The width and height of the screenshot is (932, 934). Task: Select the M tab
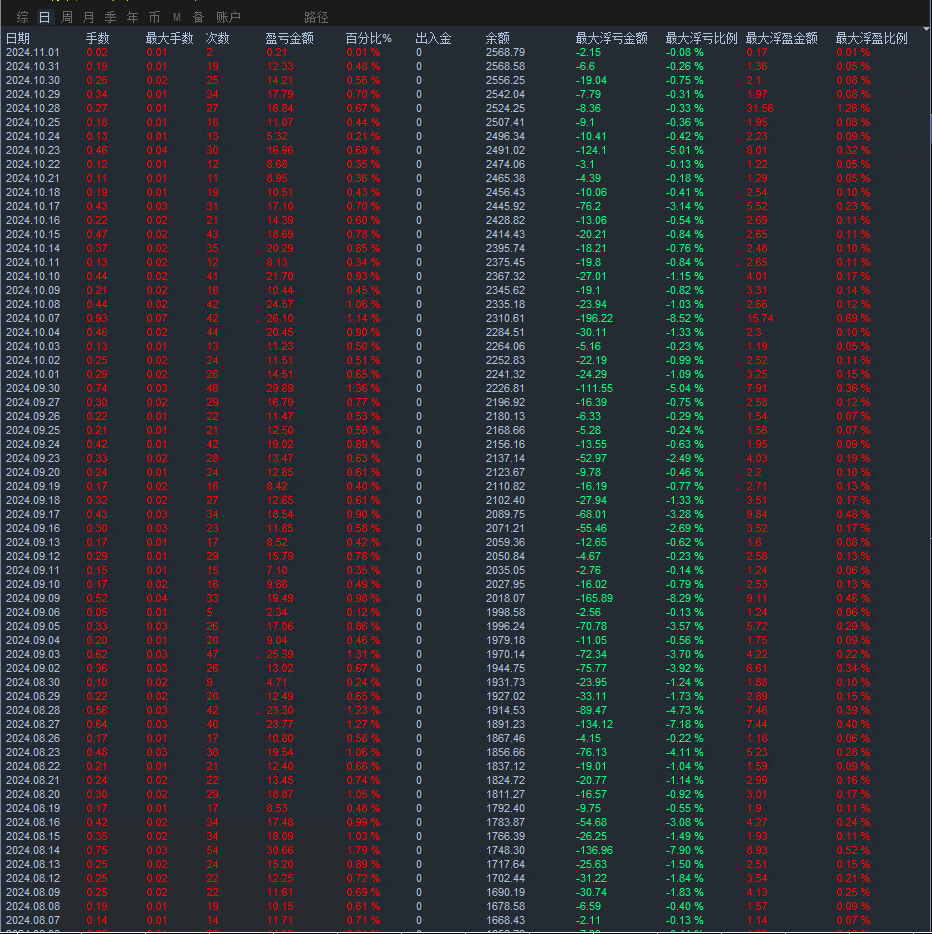pyautogui.click(x=176, y=17)
